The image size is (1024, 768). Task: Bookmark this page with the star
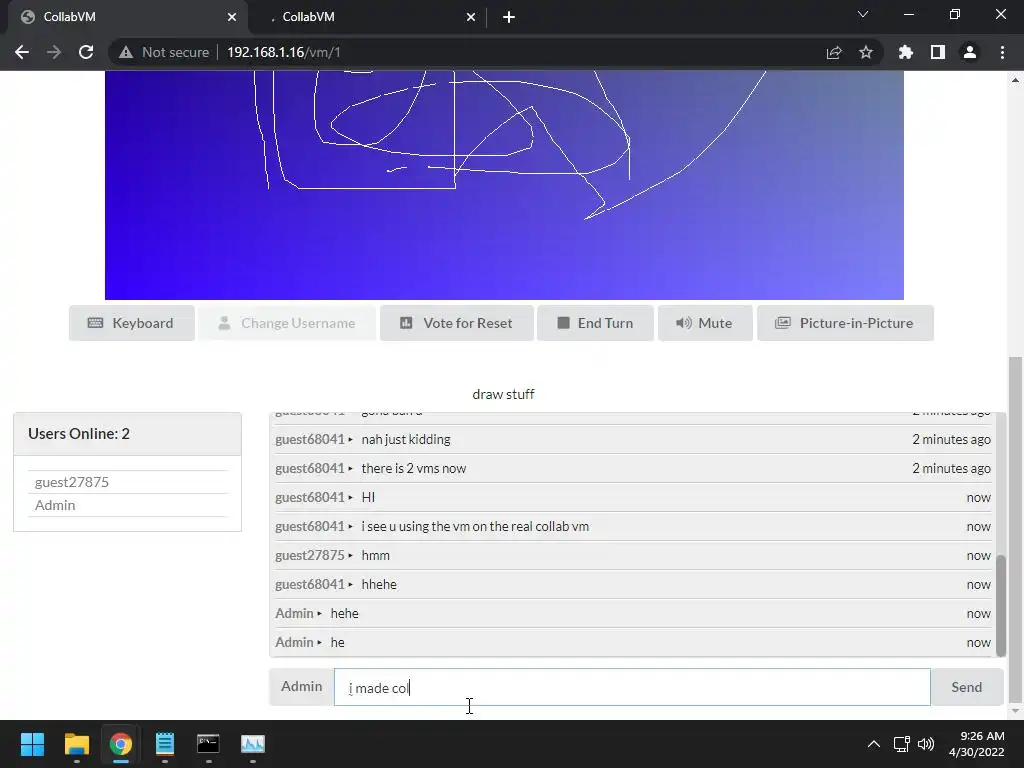pyautogui.click(x=866, y=52)
